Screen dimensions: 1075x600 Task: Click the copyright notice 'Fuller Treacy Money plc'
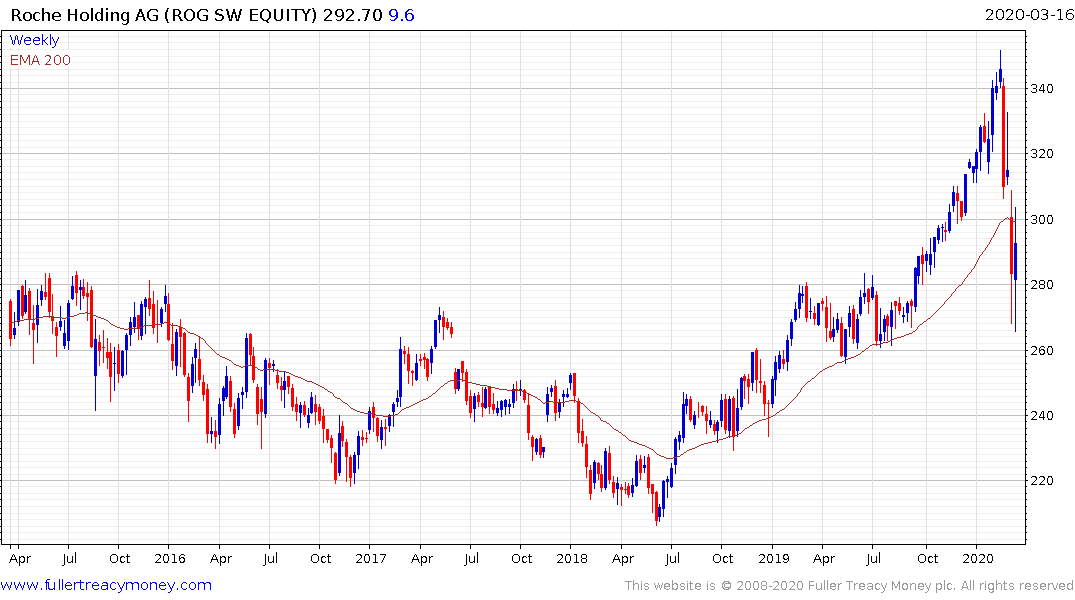tap(882, 586)
